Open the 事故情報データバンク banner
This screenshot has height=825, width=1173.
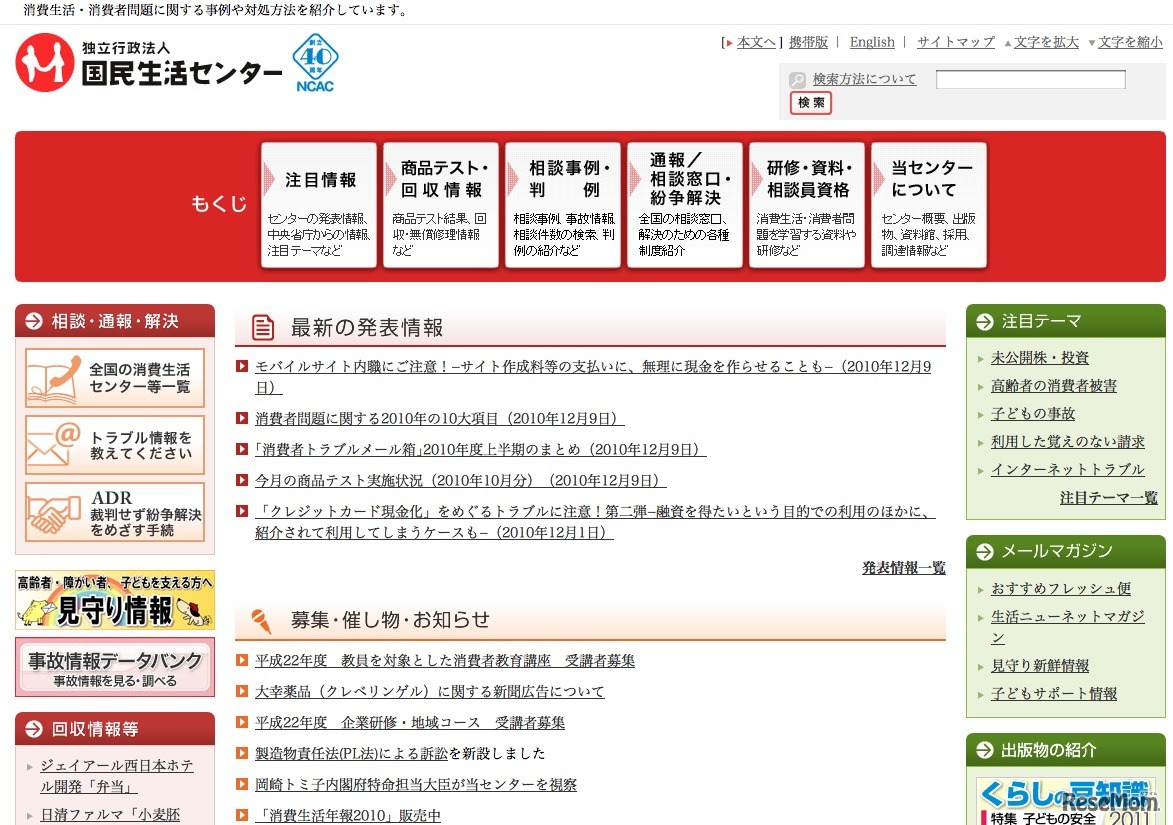pos(114,667)
